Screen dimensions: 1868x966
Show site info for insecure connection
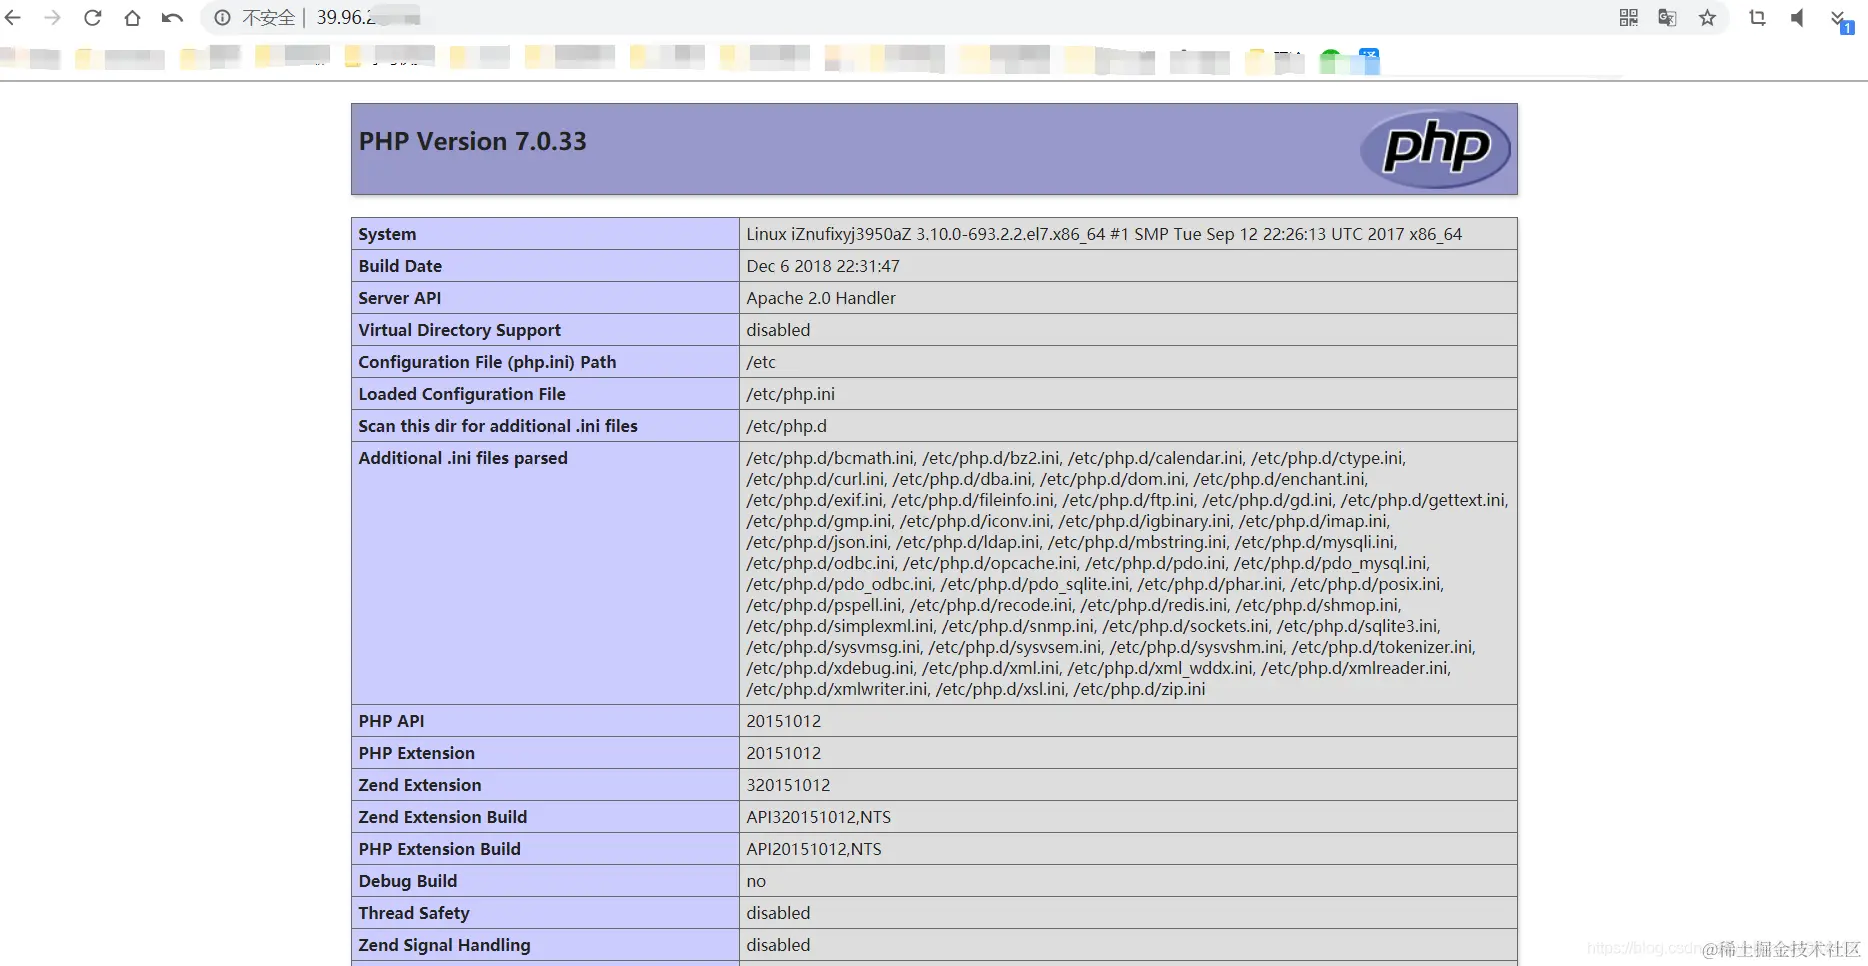point(222,18)
